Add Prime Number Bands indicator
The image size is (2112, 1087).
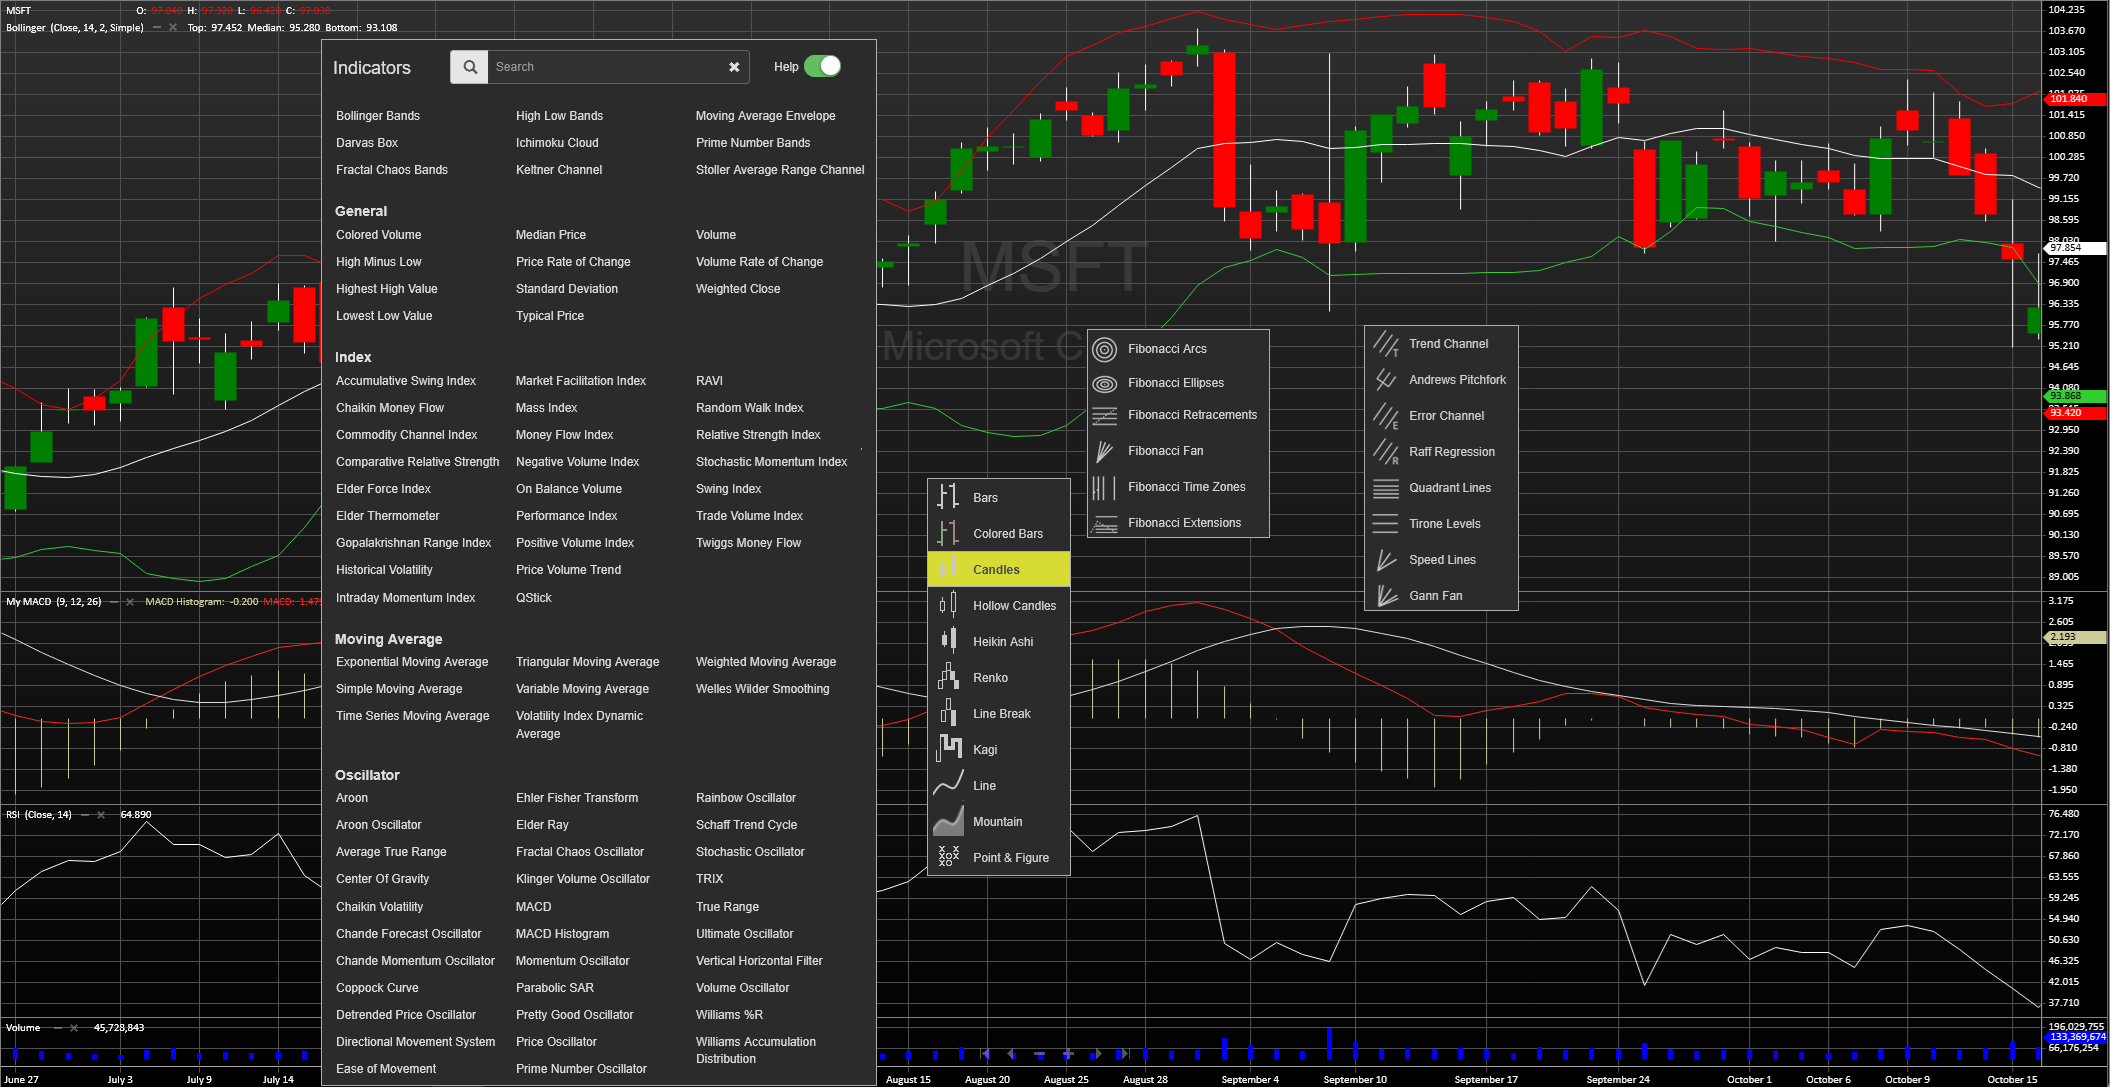click(x=753, y=143)
